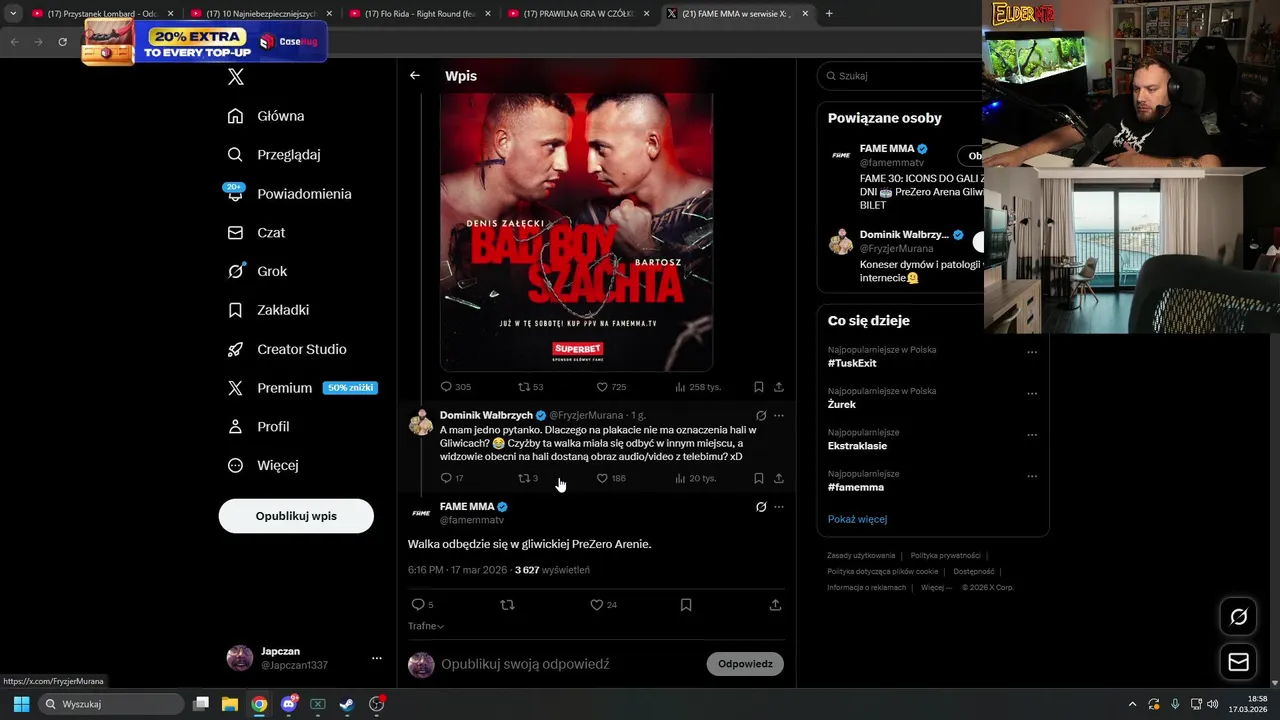
Task: Click the Odpowiedz button
Action: (x=745, y=664)
